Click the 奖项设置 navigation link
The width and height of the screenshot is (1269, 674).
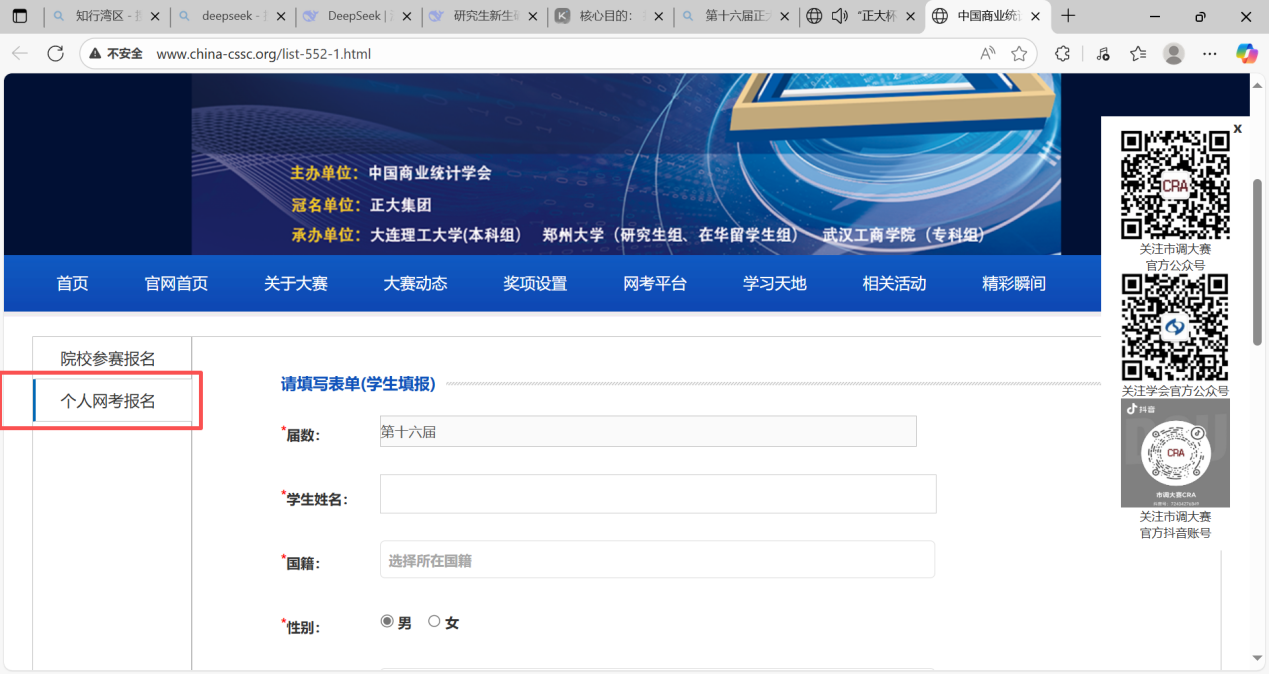(x=535, y=284)
